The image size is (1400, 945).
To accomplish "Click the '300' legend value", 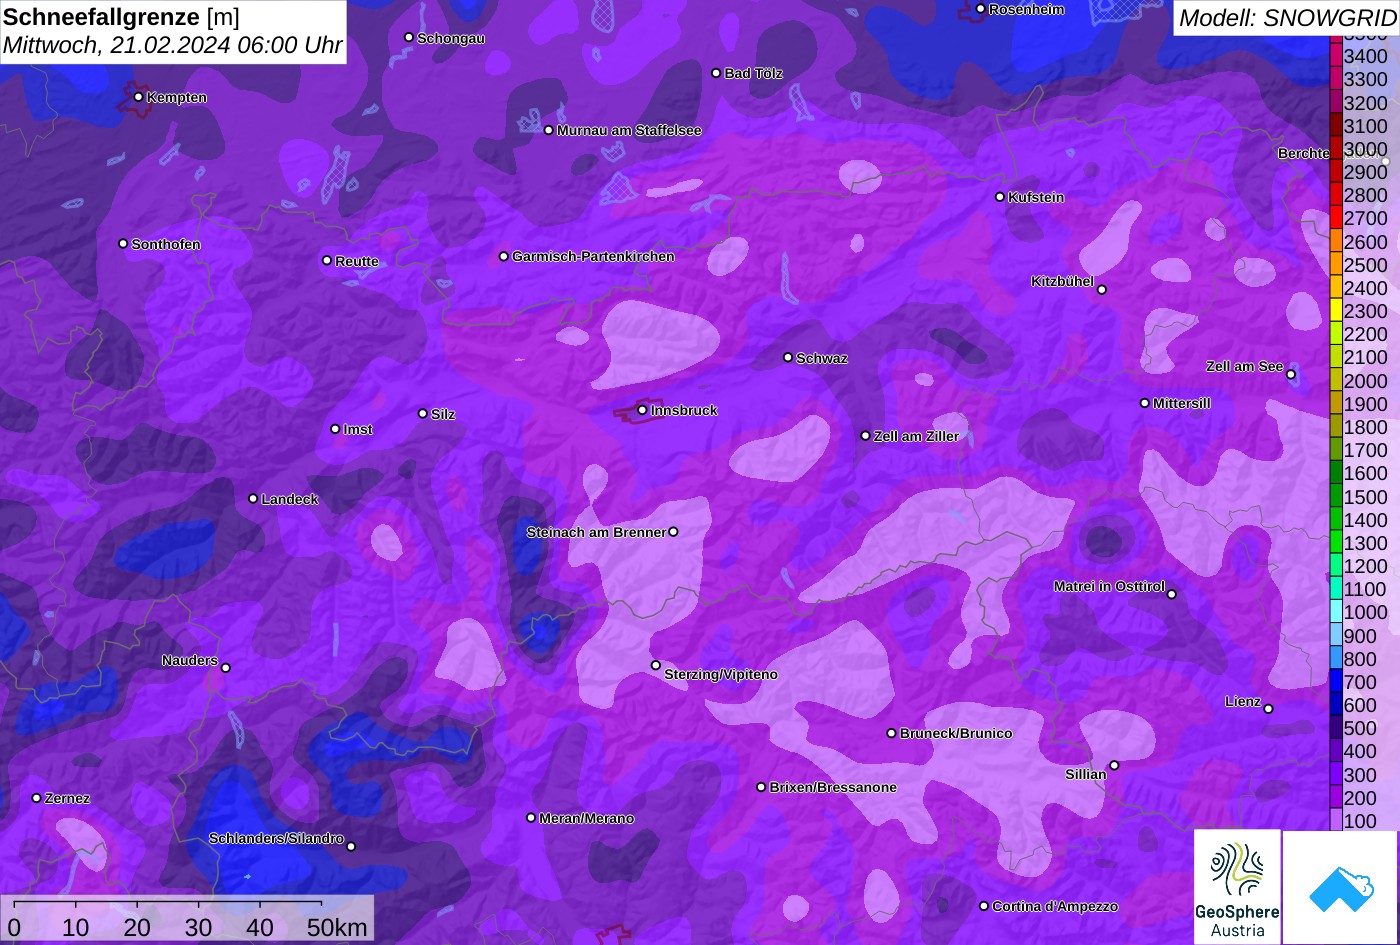I will click(x=1359, y=774).
